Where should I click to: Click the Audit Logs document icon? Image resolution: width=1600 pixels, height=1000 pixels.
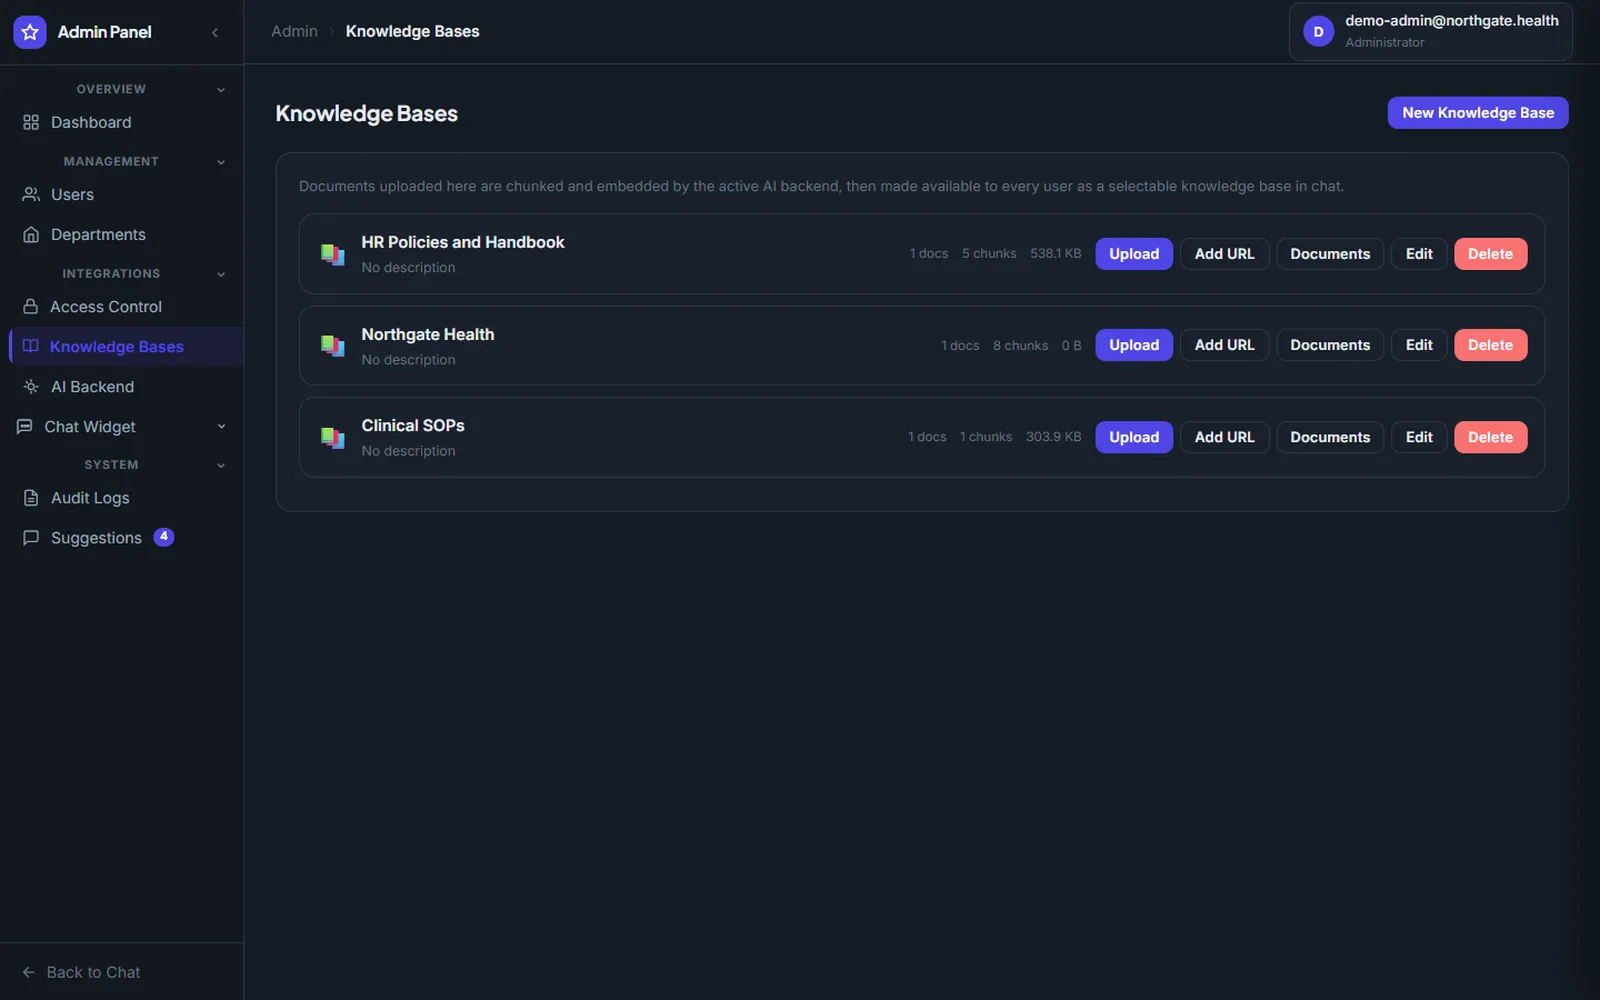(31, 498)
